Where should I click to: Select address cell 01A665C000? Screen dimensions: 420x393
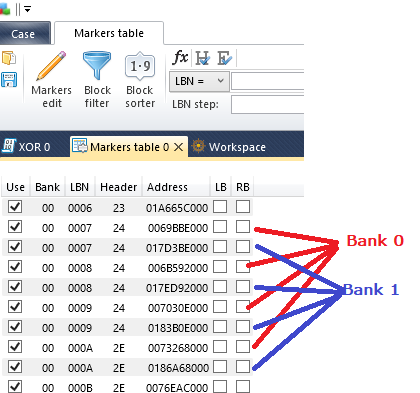[x=177, y=208]
